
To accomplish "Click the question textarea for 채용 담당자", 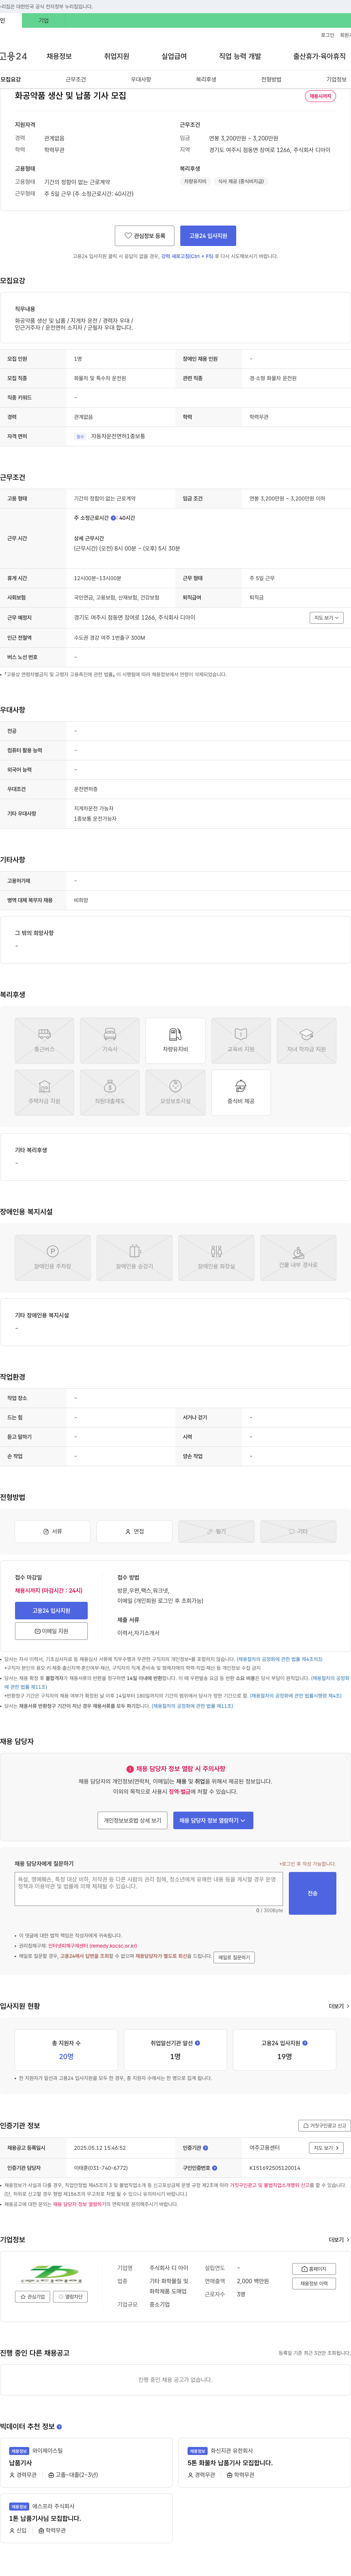I will (x=149, y=1889).
